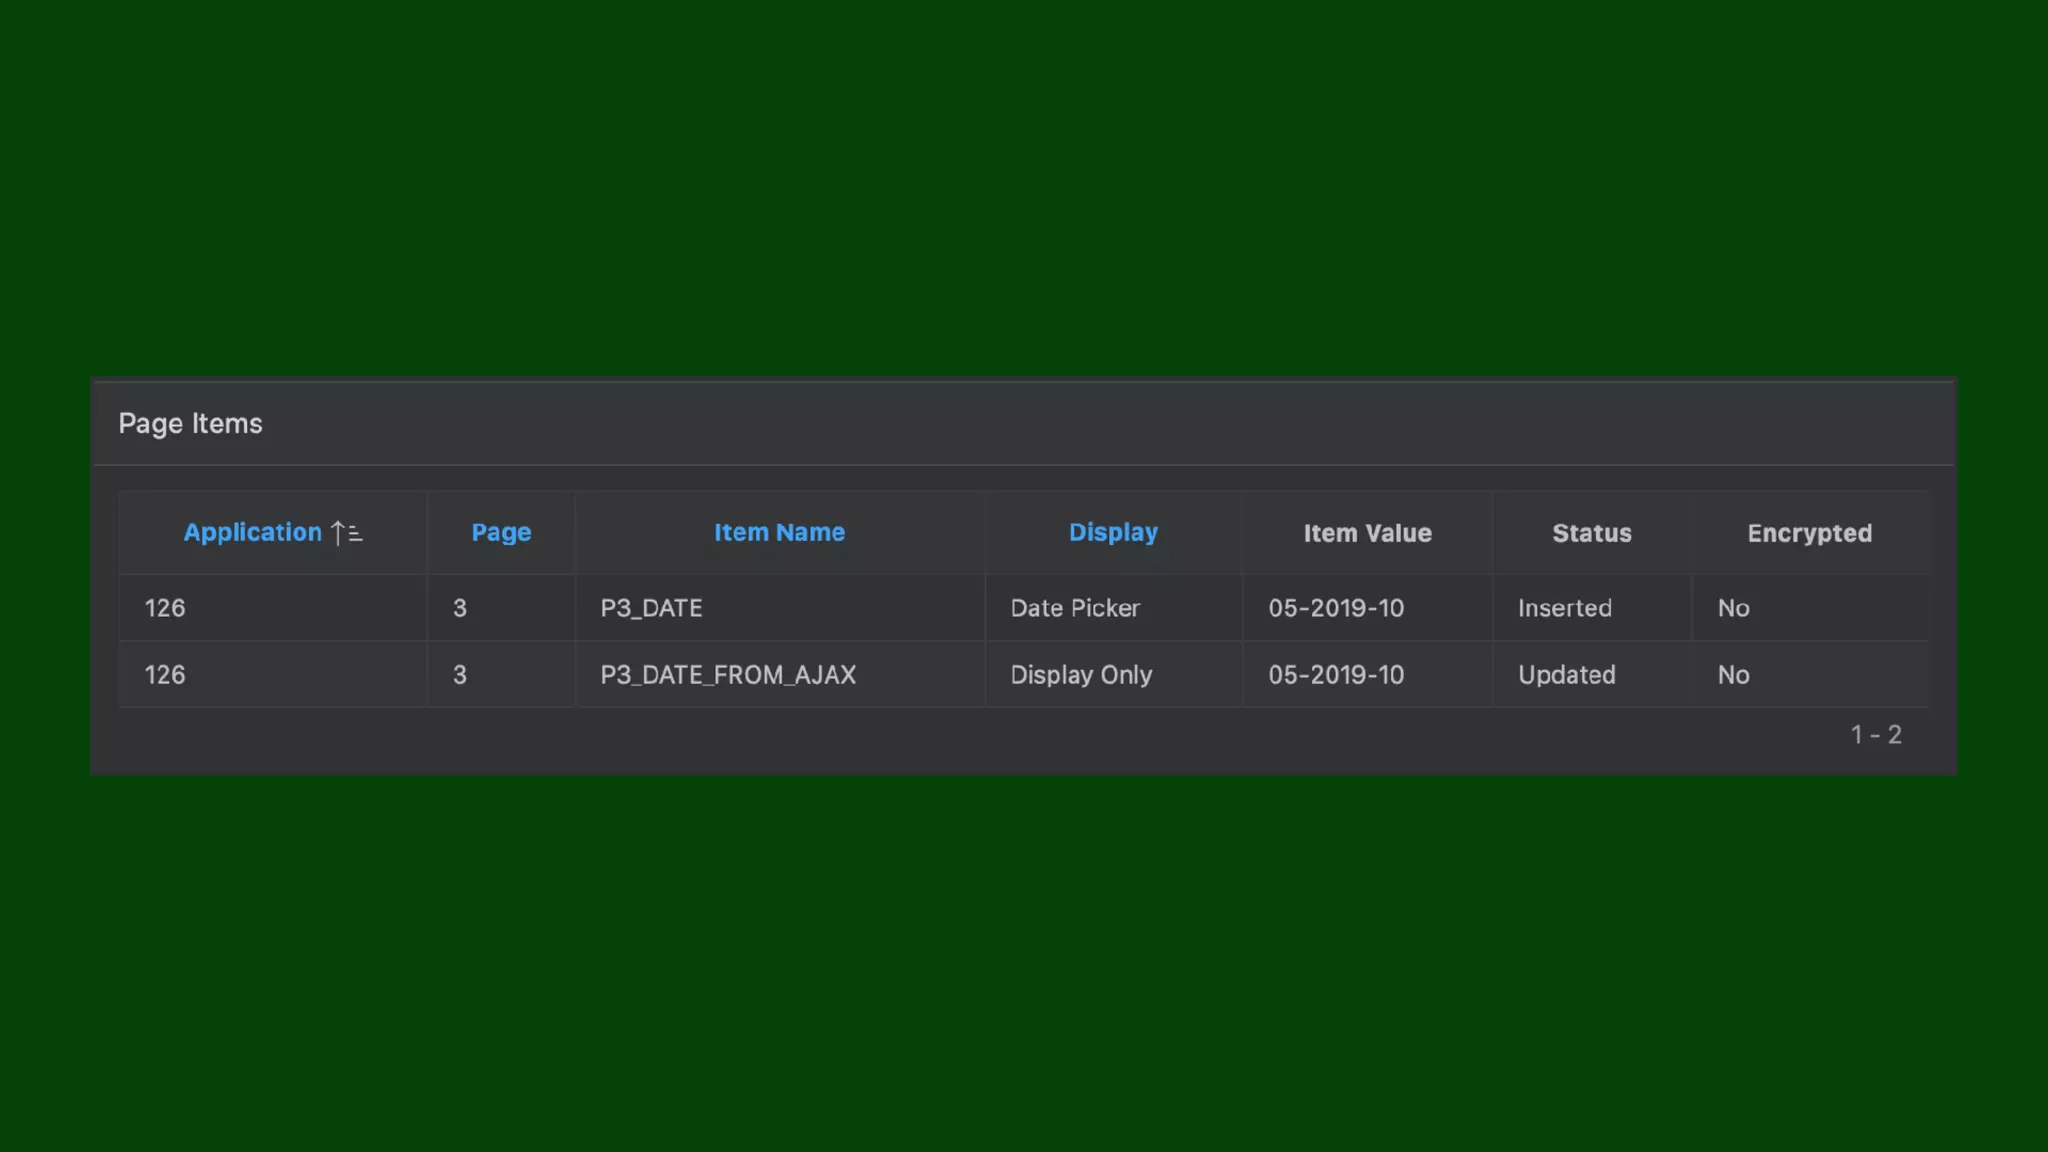Screen dimensions: 2048x1152
Task: Click second row's 05-2019-10 item value
Action: click(x=1336, y=675)
